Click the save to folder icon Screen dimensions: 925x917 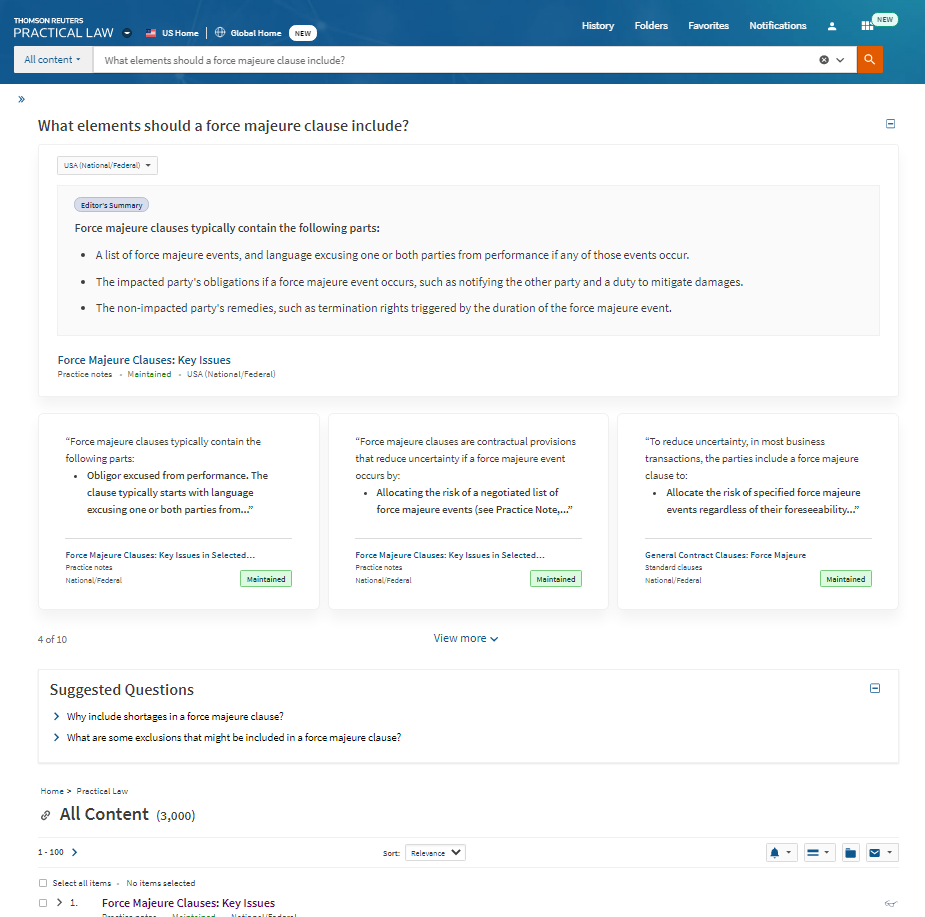coord(850,853)
